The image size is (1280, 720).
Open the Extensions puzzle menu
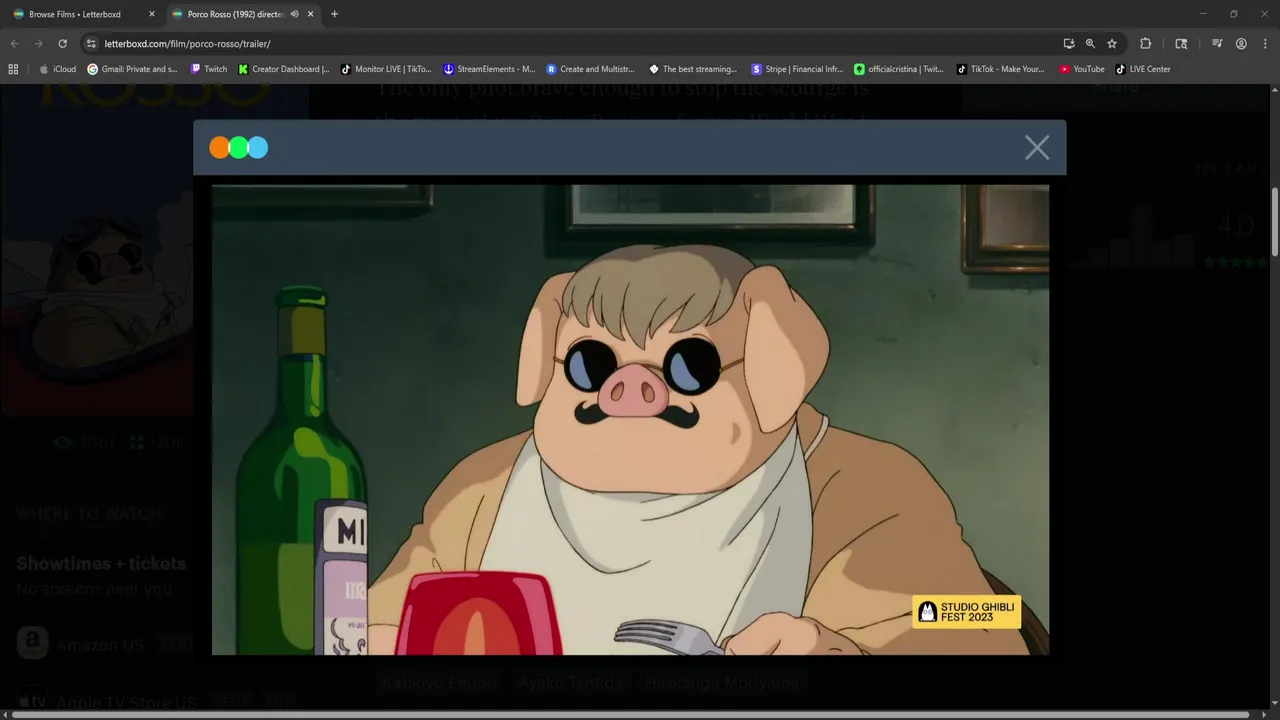click(1145, 44)
